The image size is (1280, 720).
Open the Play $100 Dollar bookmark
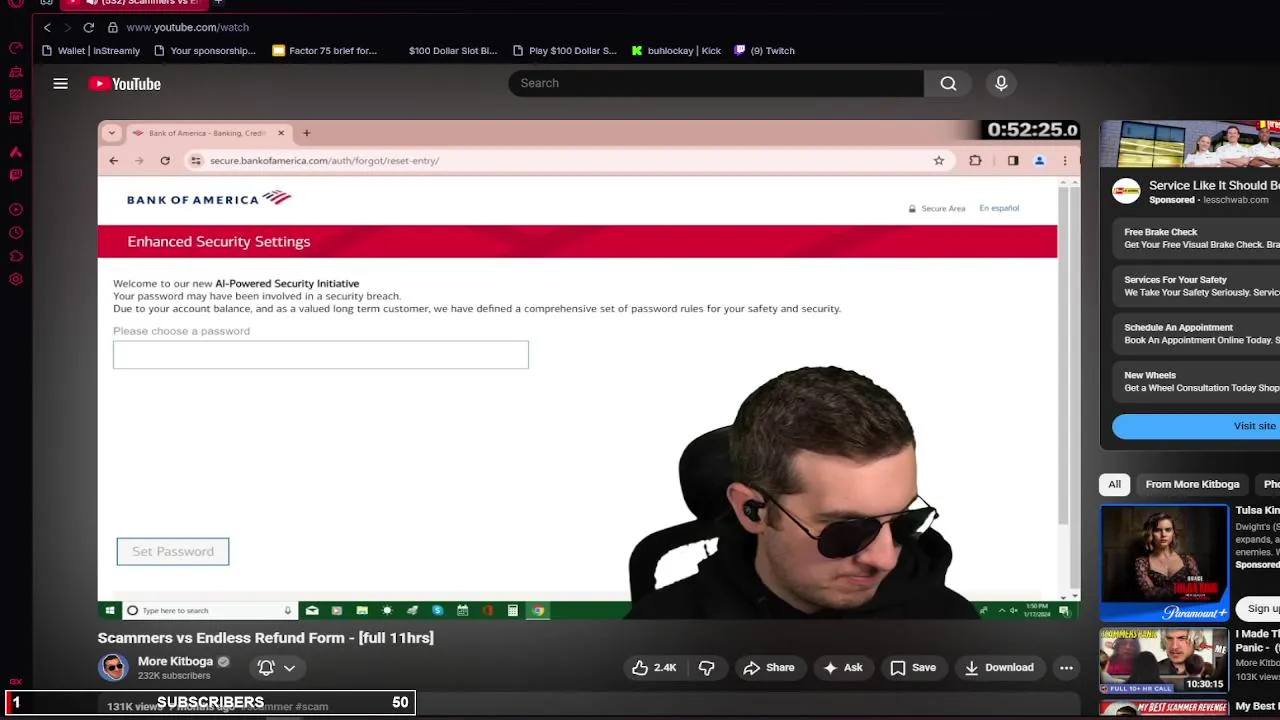(564, 50)
